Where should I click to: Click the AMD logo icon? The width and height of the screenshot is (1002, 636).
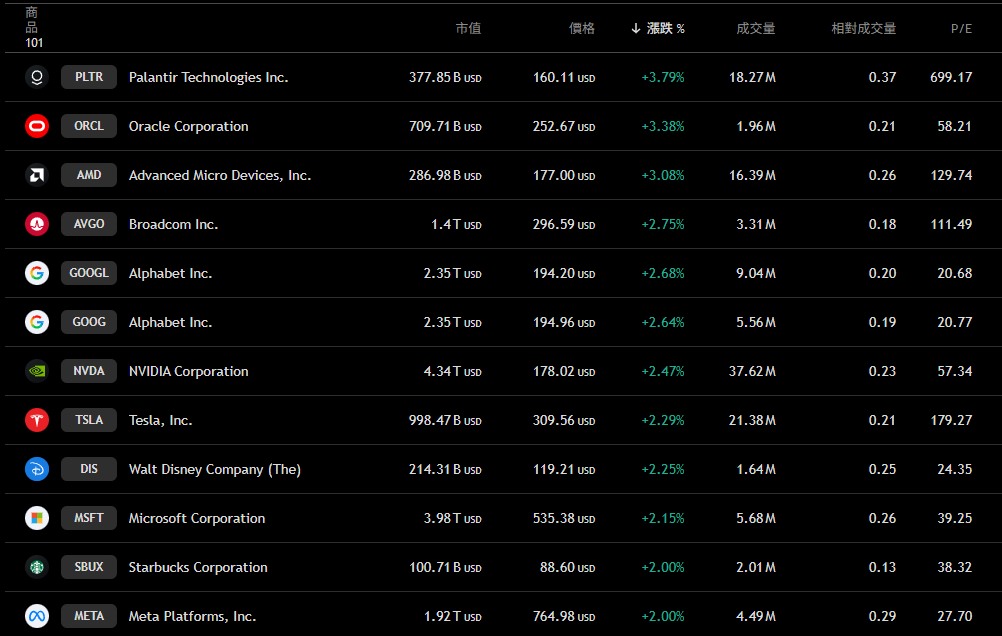[x=37, y=175]
